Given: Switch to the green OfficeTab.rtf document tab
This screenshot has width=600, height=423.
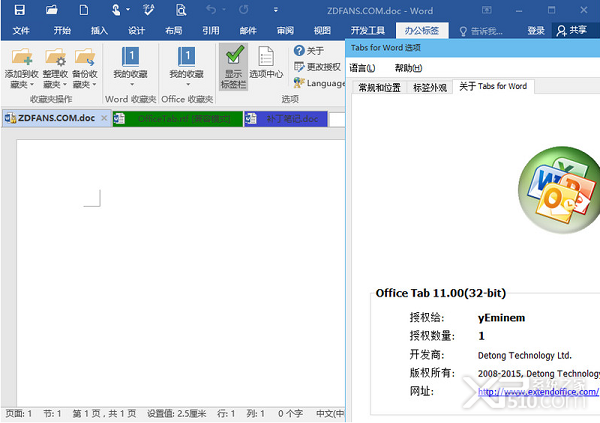Looking at the screenshot, I should pyautogui.click(x=178, y=119).
